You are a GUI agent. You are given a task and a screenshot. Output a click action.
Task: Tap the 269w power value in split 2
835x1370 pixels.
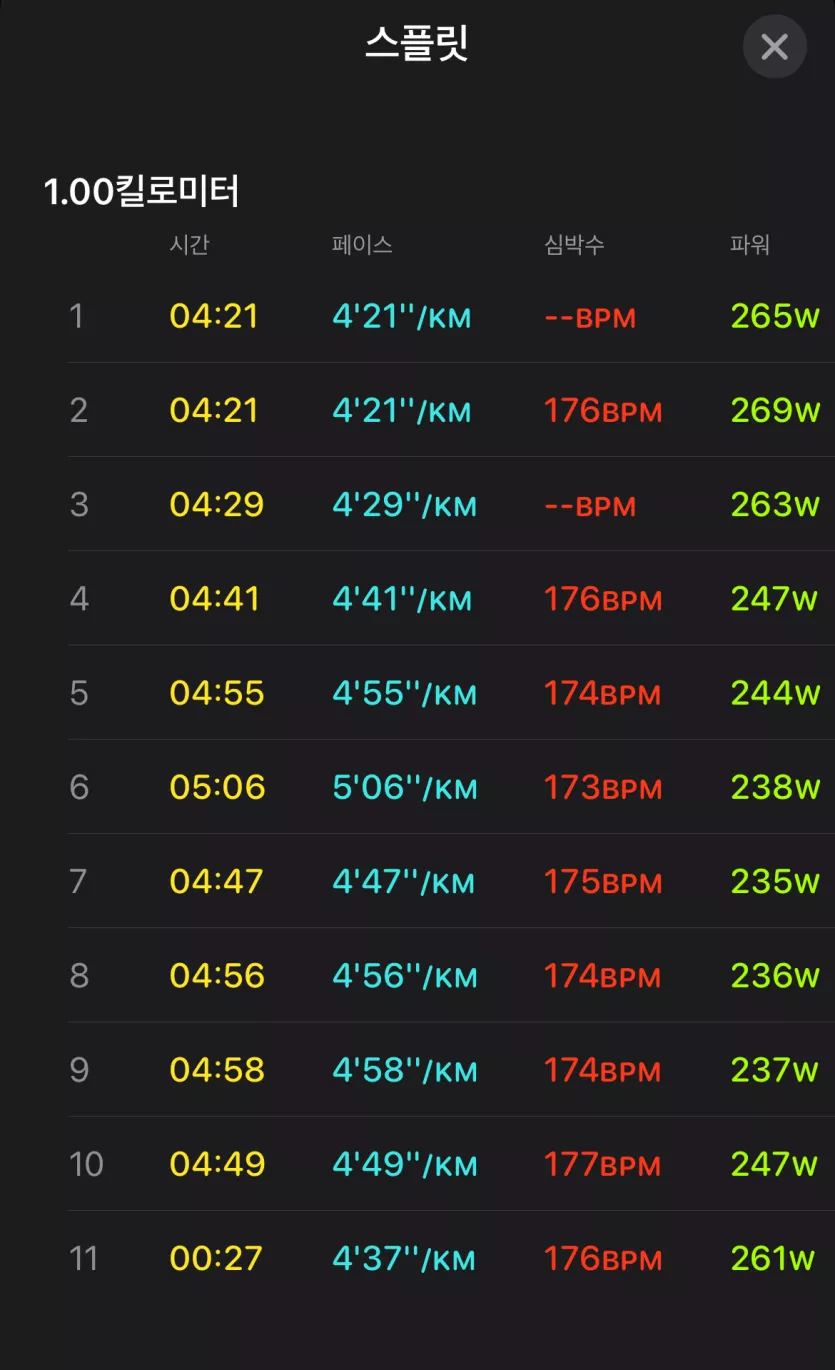[775, 410]
